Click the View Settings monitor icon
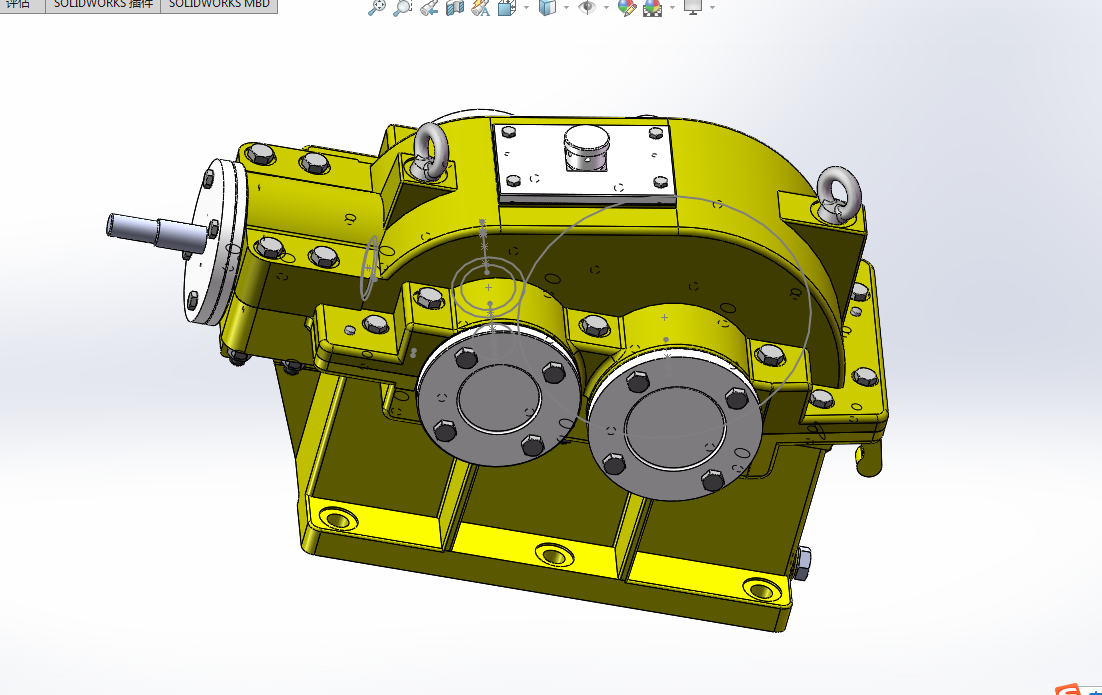Screen dimensions: 1102x695 (693, 7)
